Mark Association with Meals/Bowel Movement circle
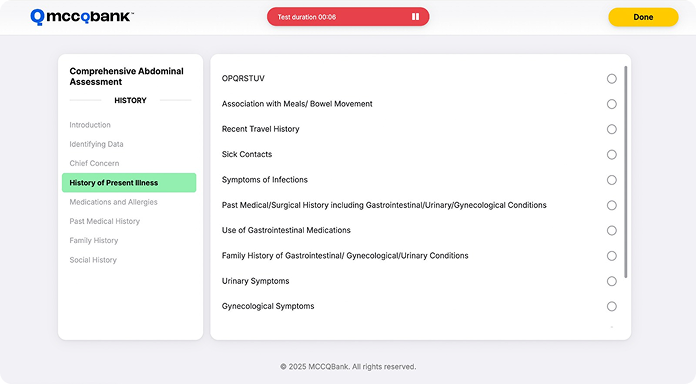696x384 pixels. click(x=612, y=104)
